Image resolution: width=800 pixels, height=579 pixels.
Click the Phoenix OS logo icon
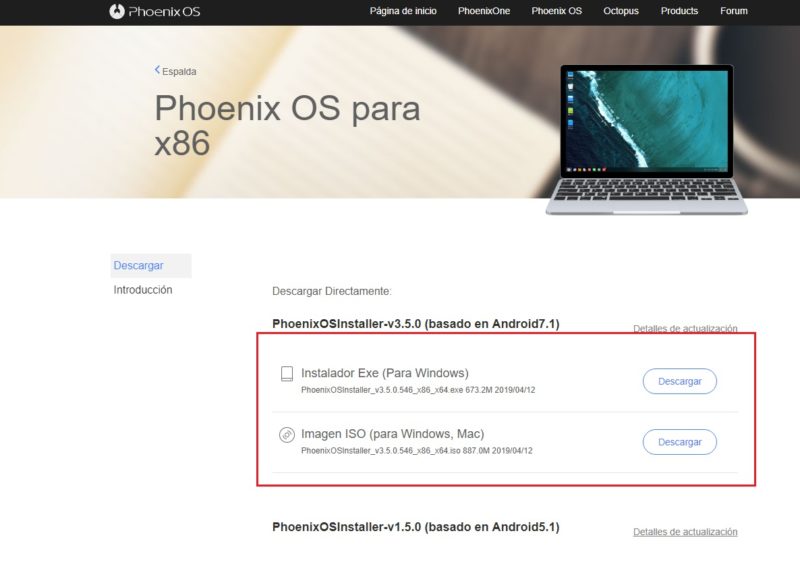117,11
